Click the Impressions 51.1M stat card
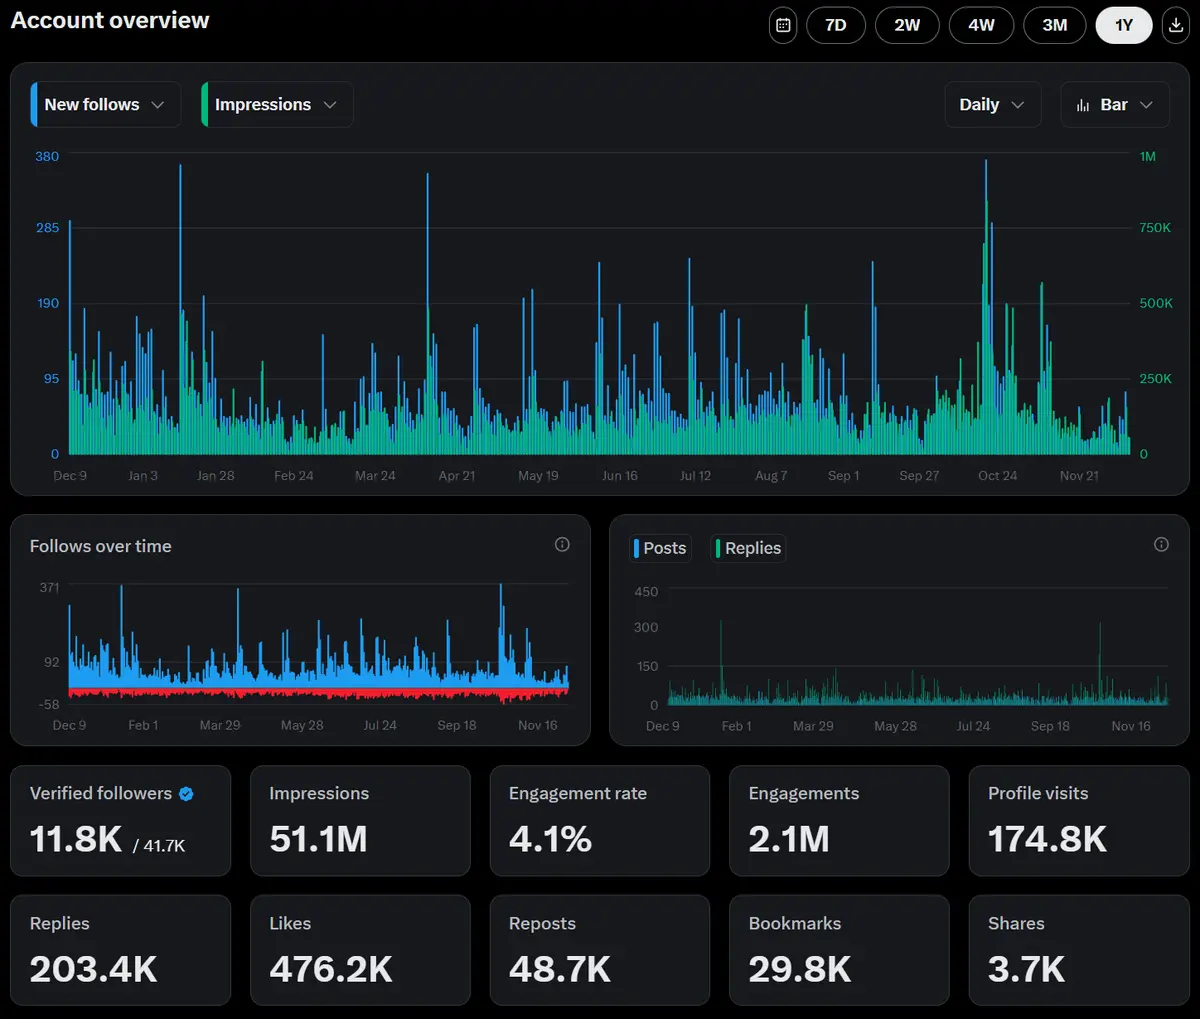 click(x=360, y=821)
